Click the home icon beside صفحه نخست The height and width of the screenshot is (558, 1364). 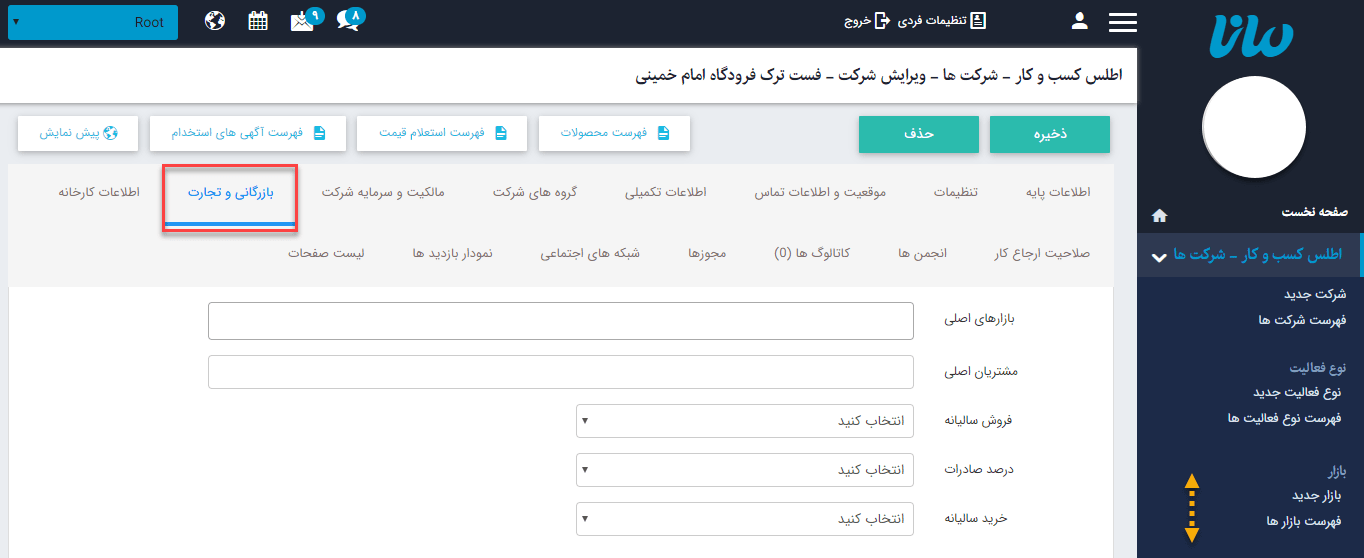click(1160, 215)
